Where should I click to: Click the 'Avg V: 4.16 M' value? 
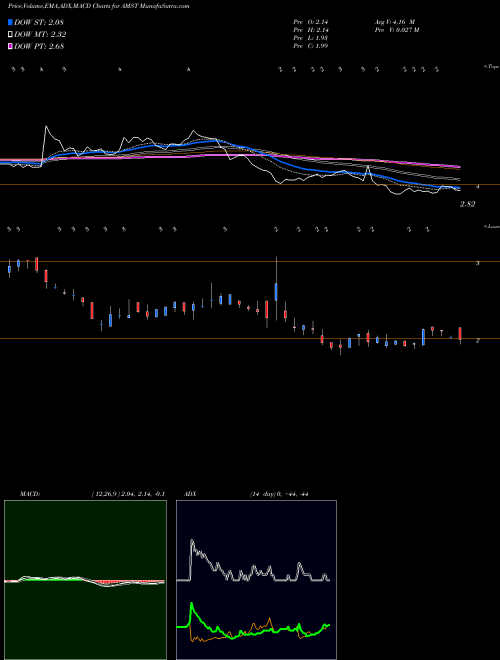pos(396,22)
